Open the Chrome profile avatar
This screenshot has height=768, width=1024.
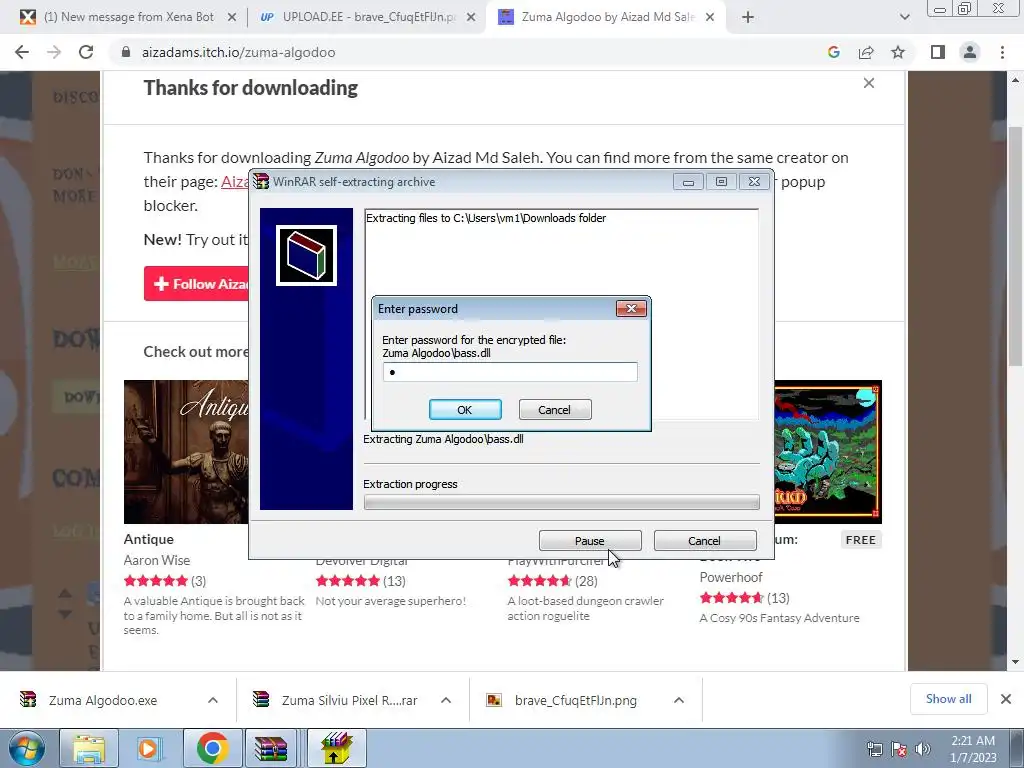(970, 52)
